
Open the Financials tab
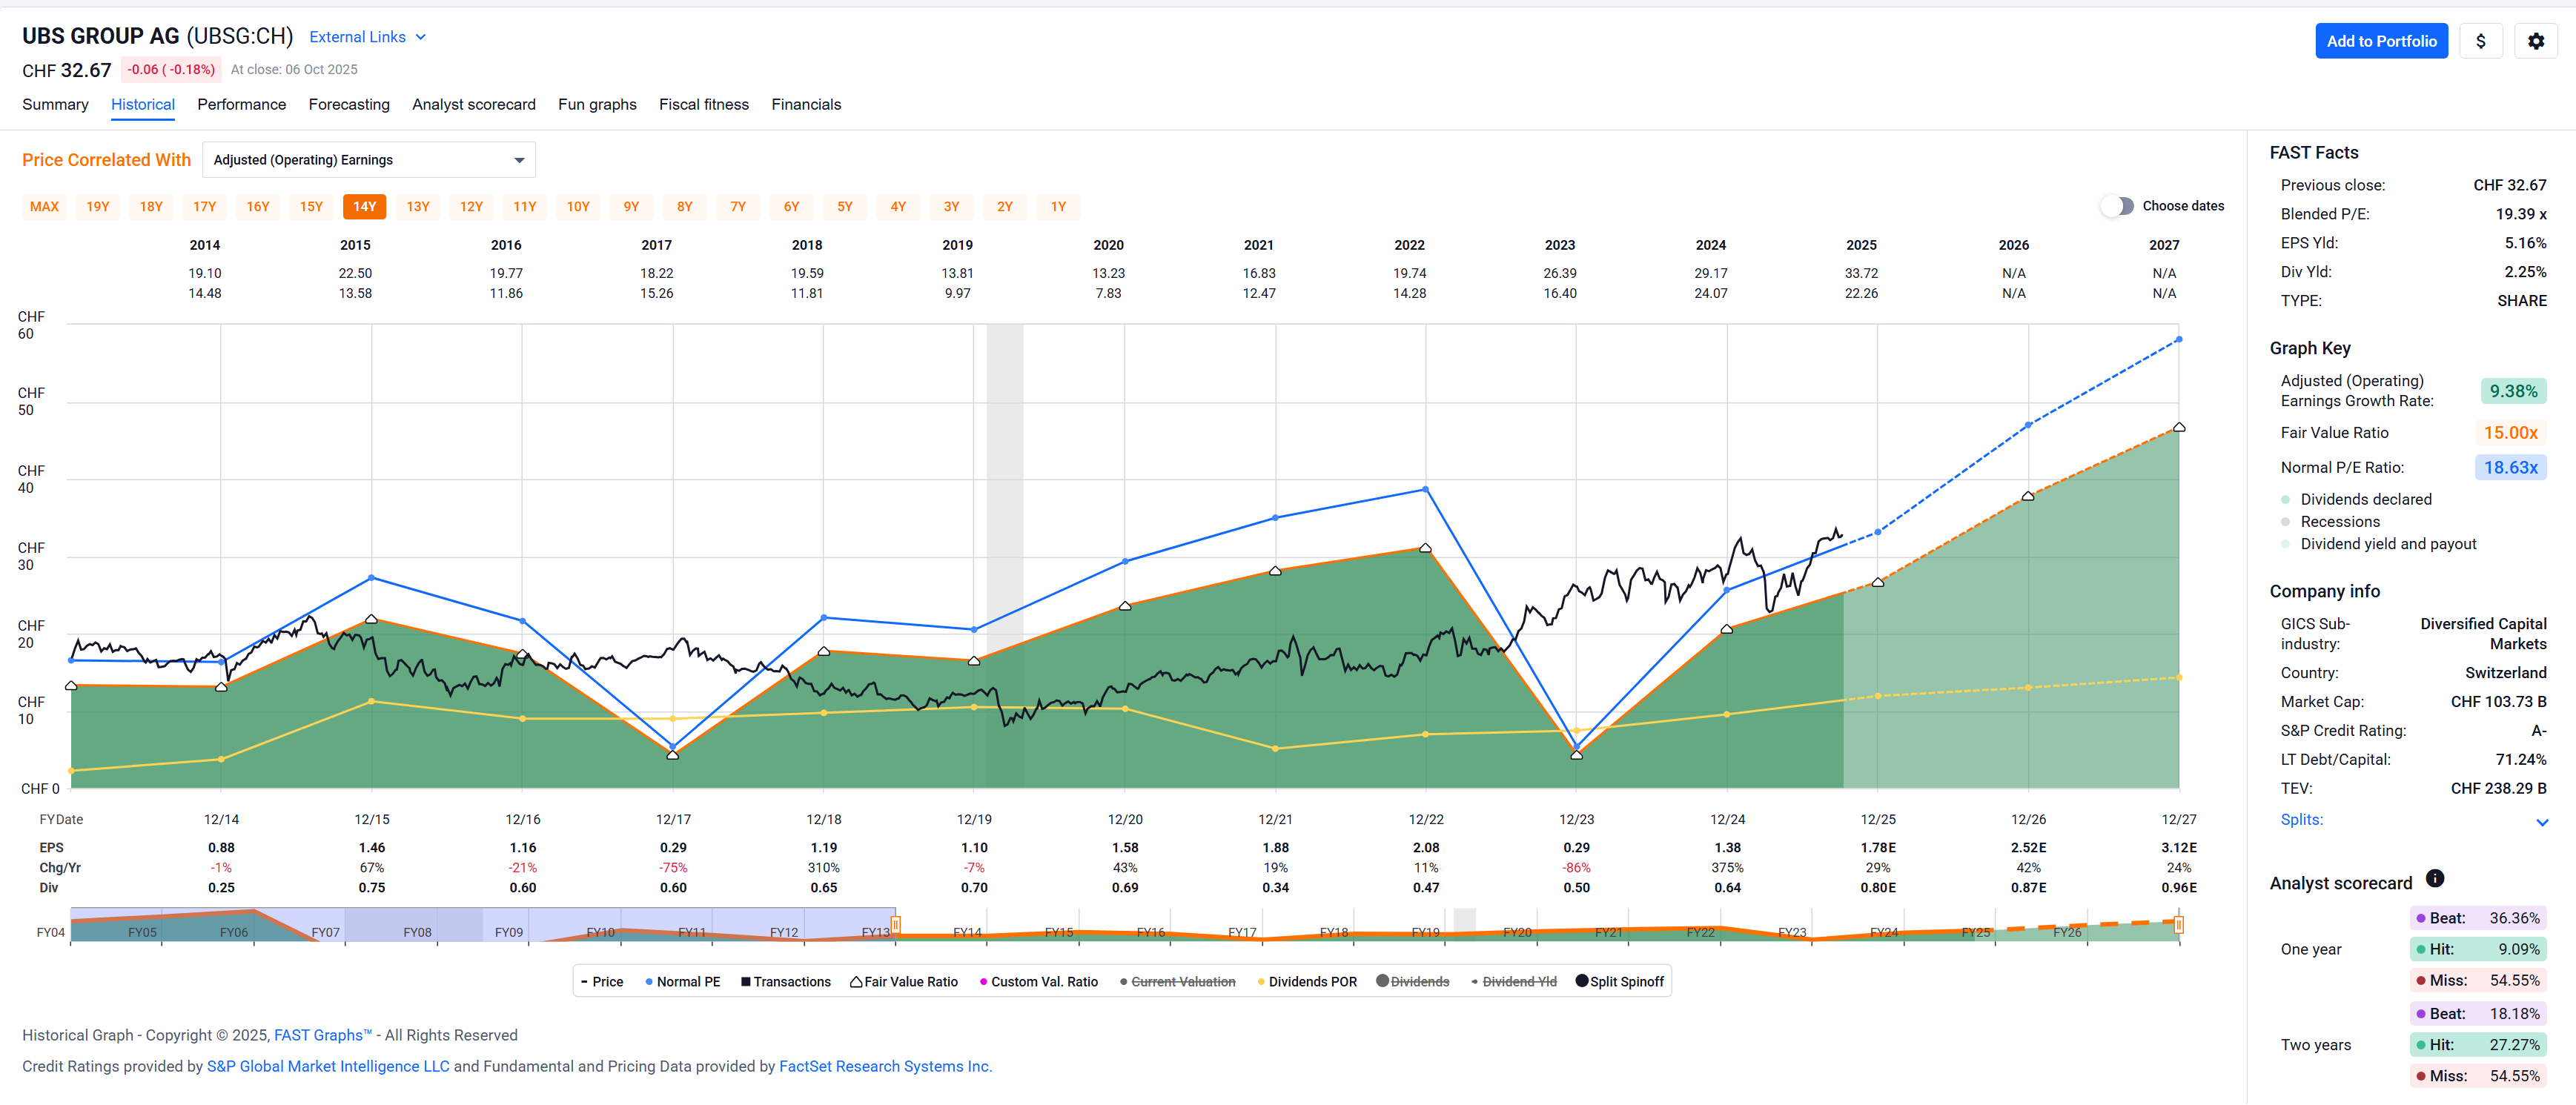[x=805, y=104]
